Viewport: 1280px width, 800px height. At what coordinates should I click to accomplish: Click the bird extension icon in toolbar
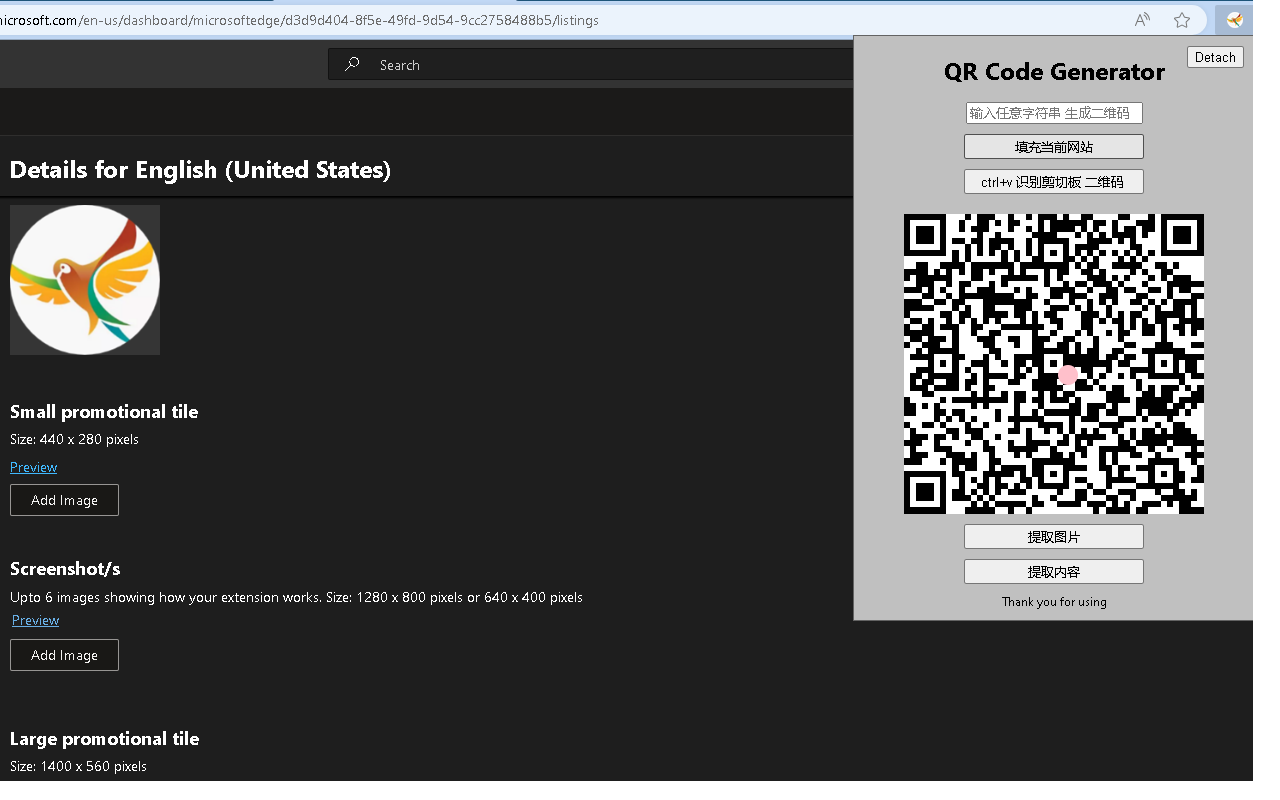pos(1235,20)
